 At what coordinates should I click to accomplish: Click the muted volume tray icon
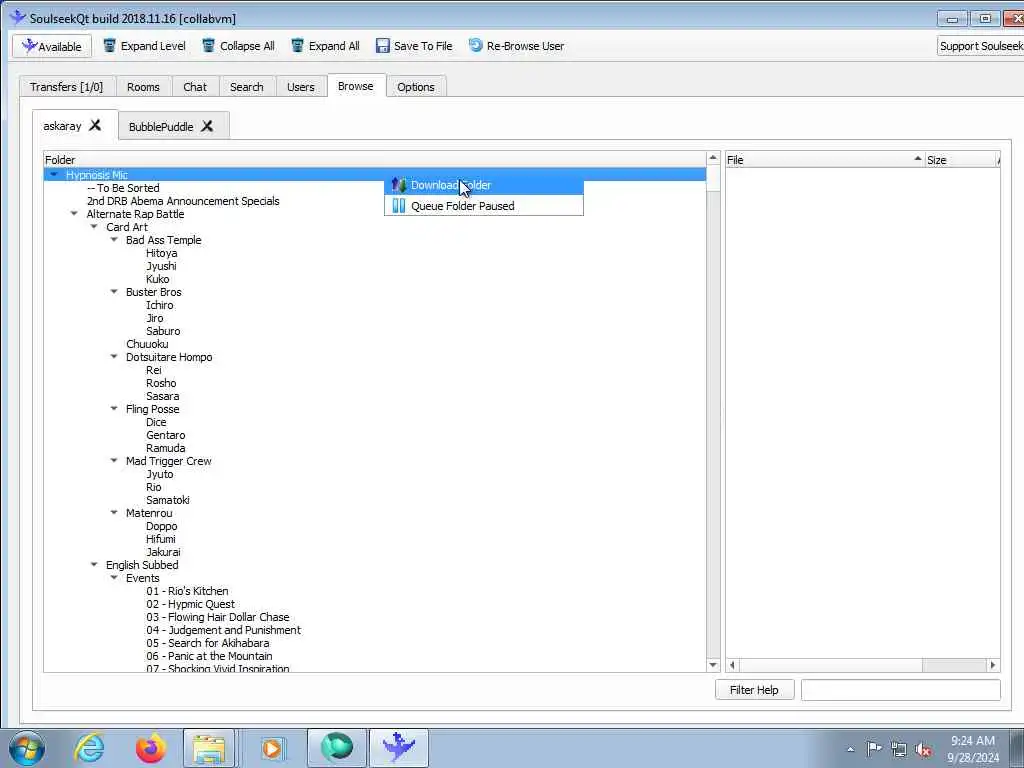coord(923,750)
